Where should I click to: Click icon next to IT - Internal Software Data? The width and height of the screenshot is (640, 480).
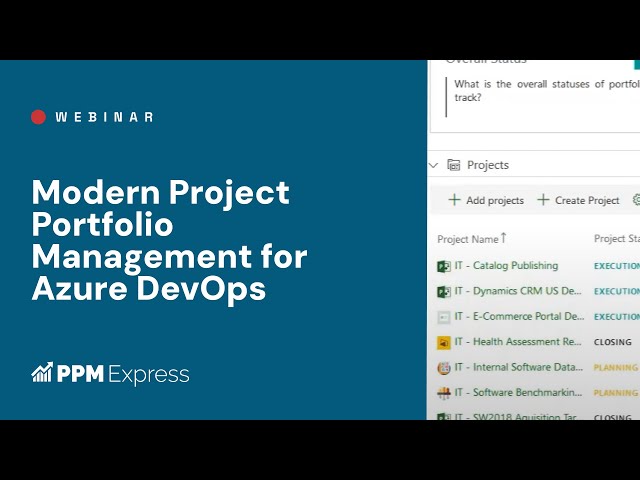pyautogui.click(x=444, y=368)
